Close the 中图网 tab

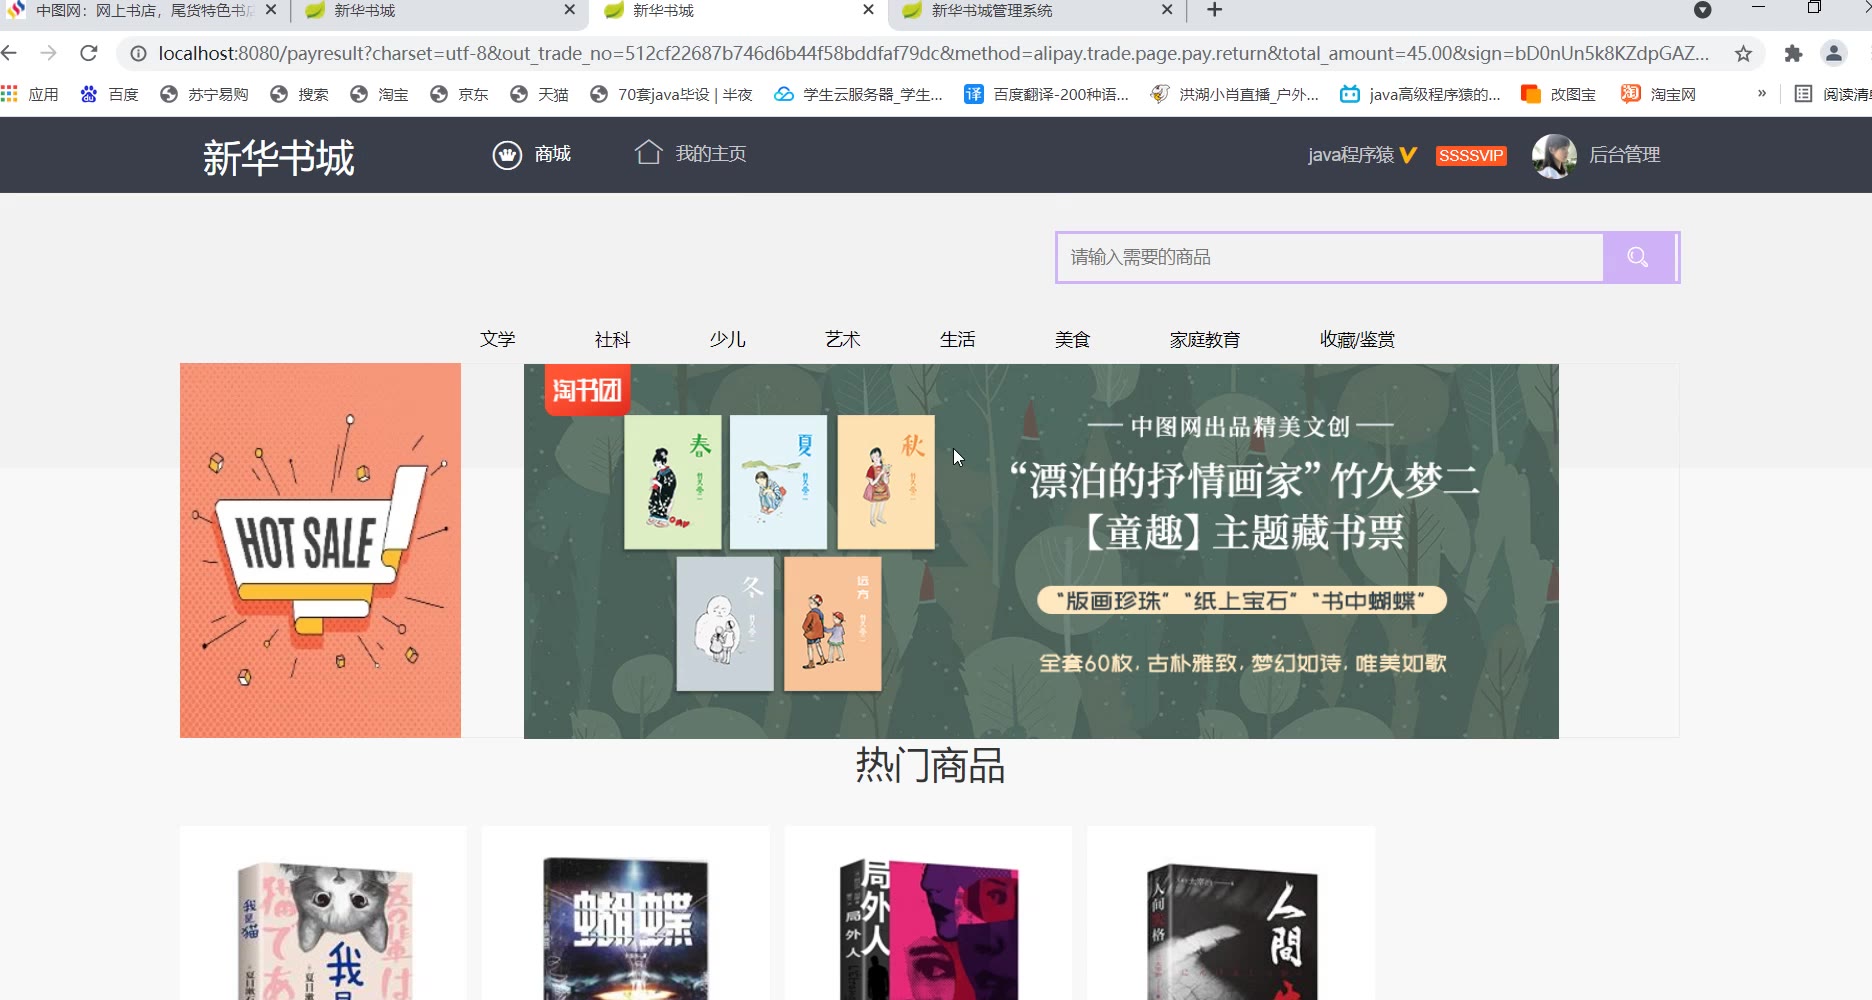(271, 9)
